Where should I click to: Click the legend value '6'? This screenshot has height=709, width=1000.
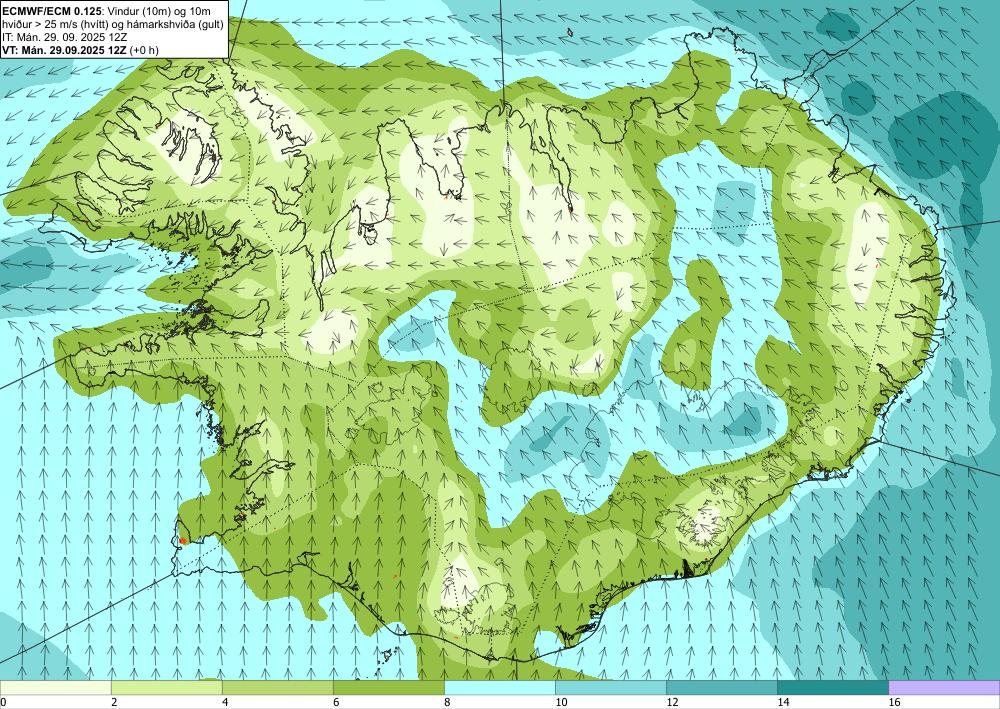(x=335, y=702)
